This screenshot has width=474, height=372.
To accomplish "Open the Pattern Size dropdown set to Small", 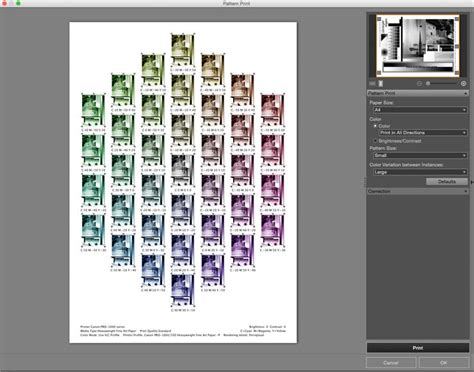I will (420, 155).
